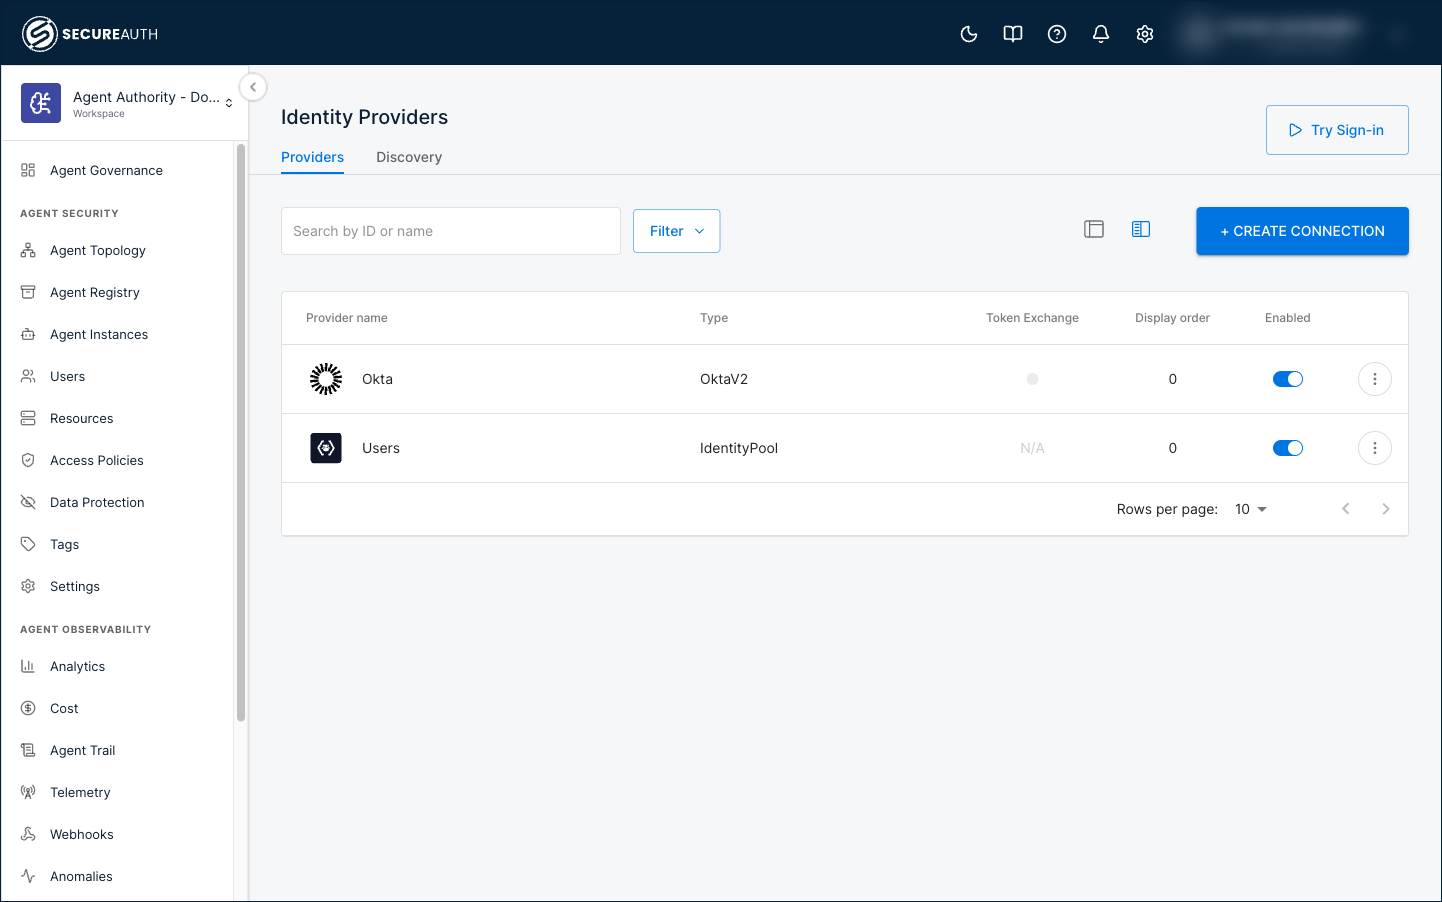Click the Agent Registry icon
The width and height of the screenshot is (1442, 902).
pos(28,292)
